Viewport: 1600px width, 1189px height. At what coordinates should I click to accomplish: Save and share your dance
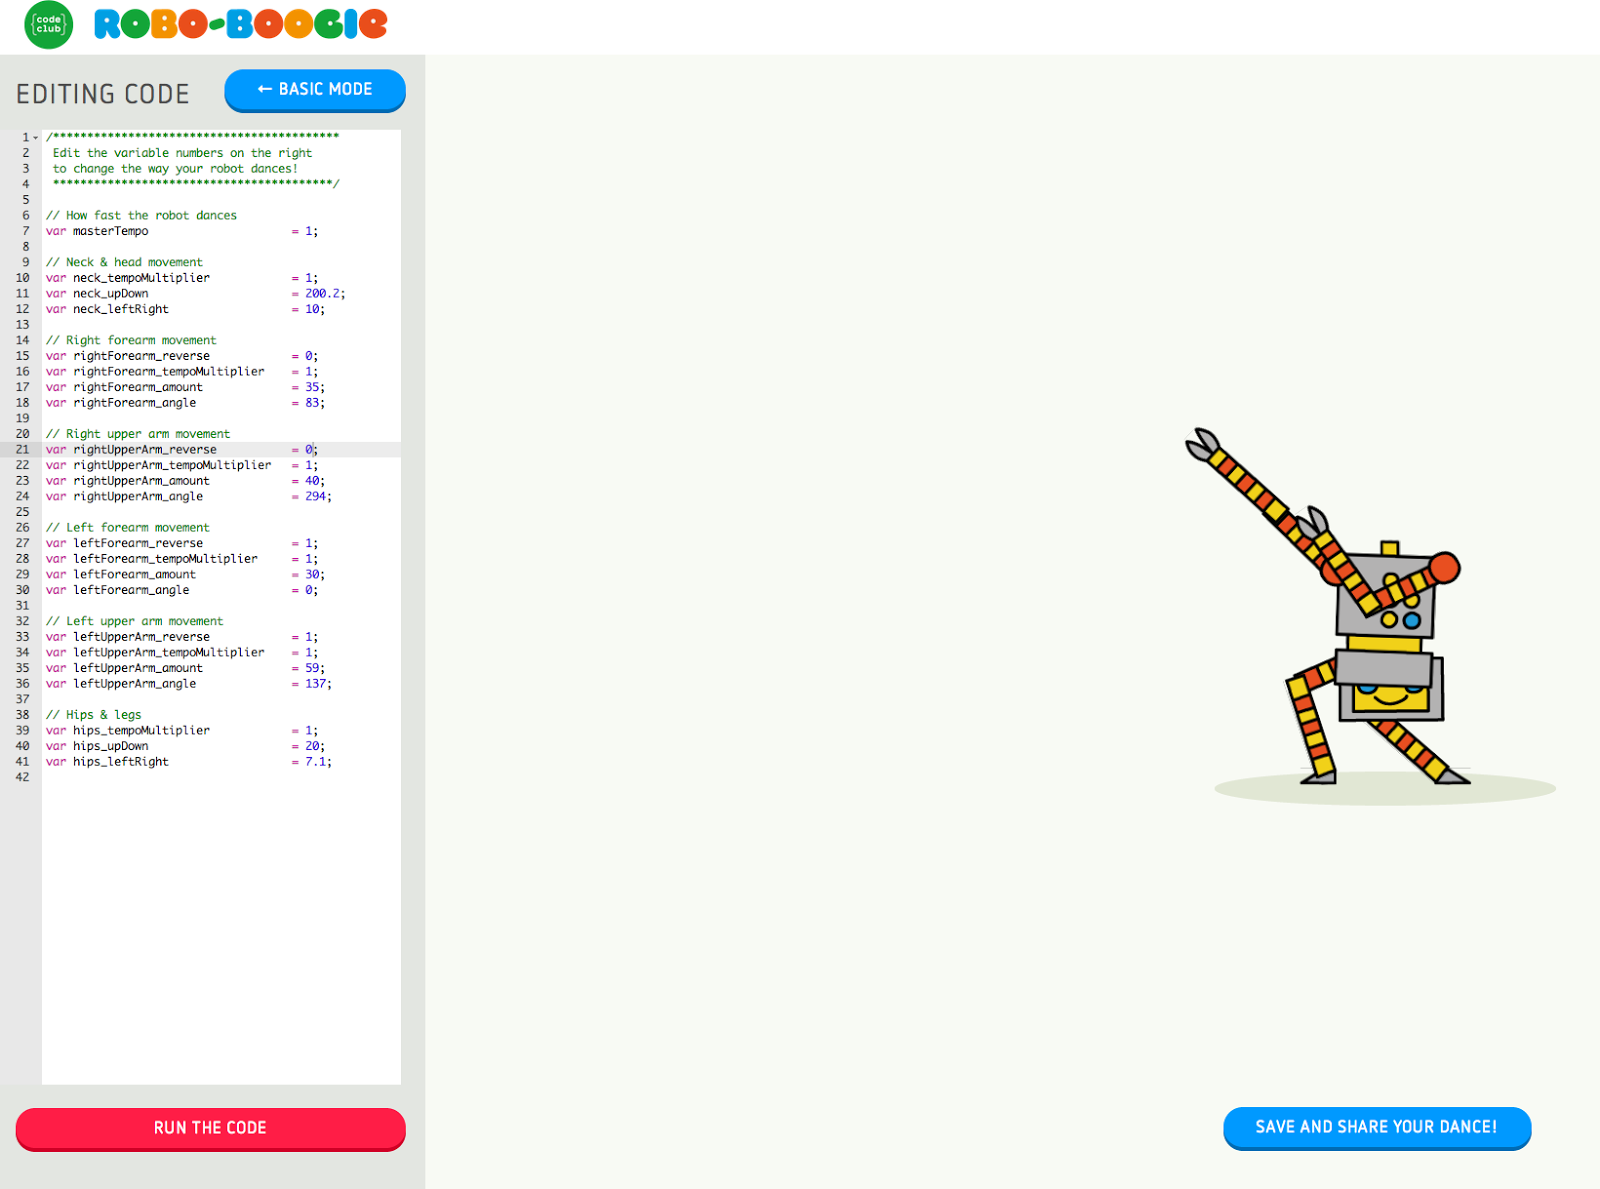(x=1377, y=1127)
